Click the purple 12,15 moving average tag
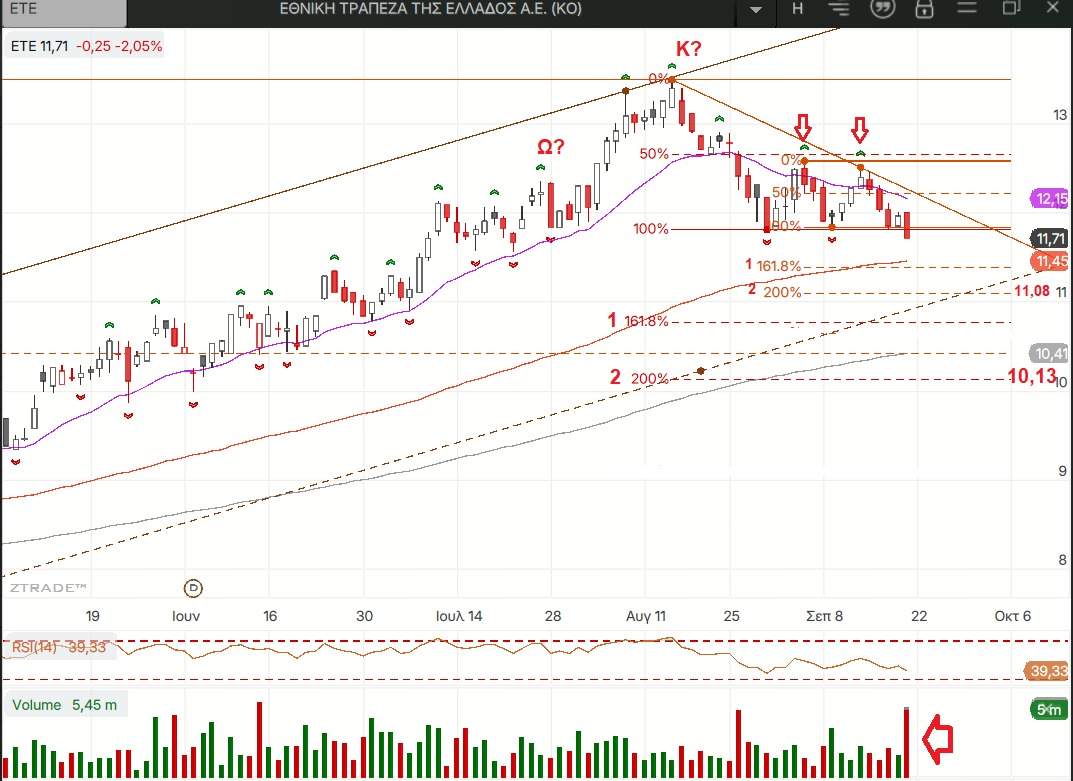Image resolution: width=1073 pixels, height=781 pixels. click(1051, 199)
